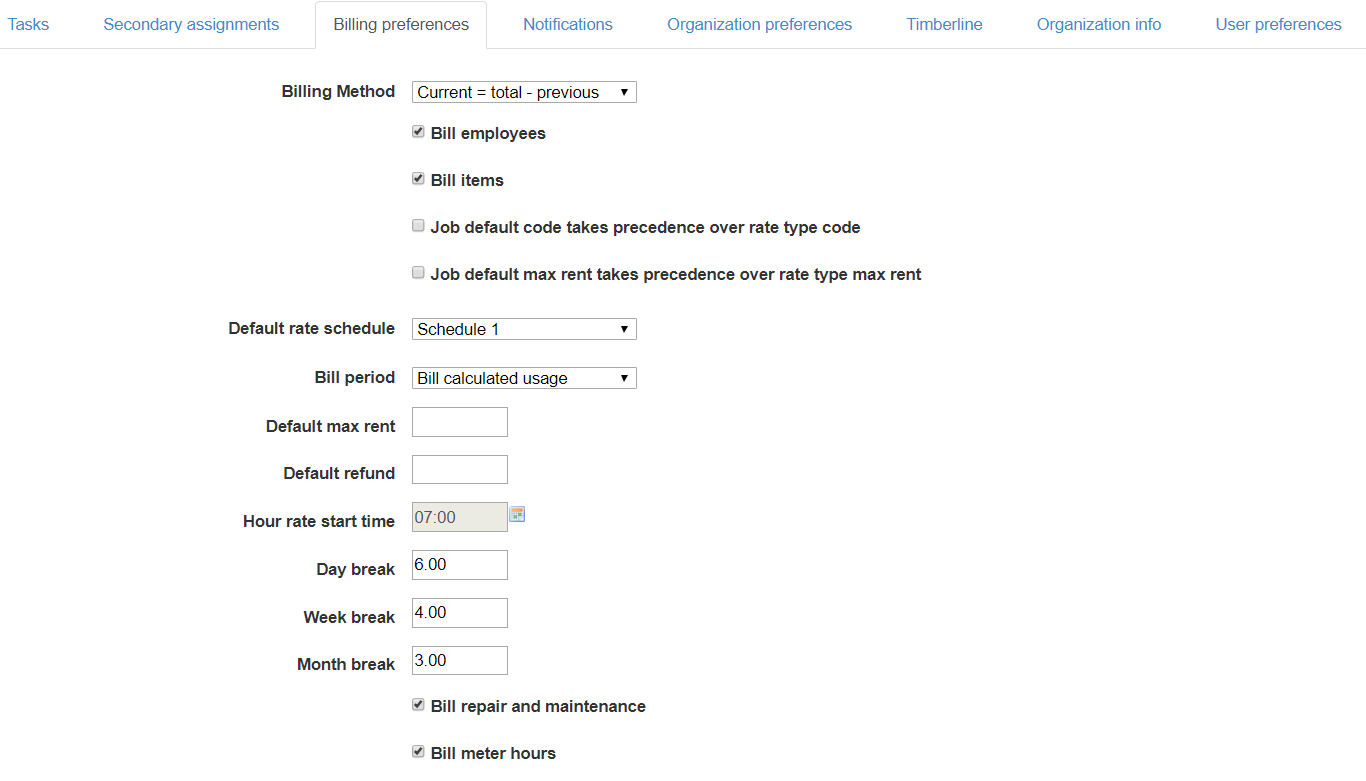1366x781 pixels.
Task: Click the Hour rate start time field
Action: [460, 517]
